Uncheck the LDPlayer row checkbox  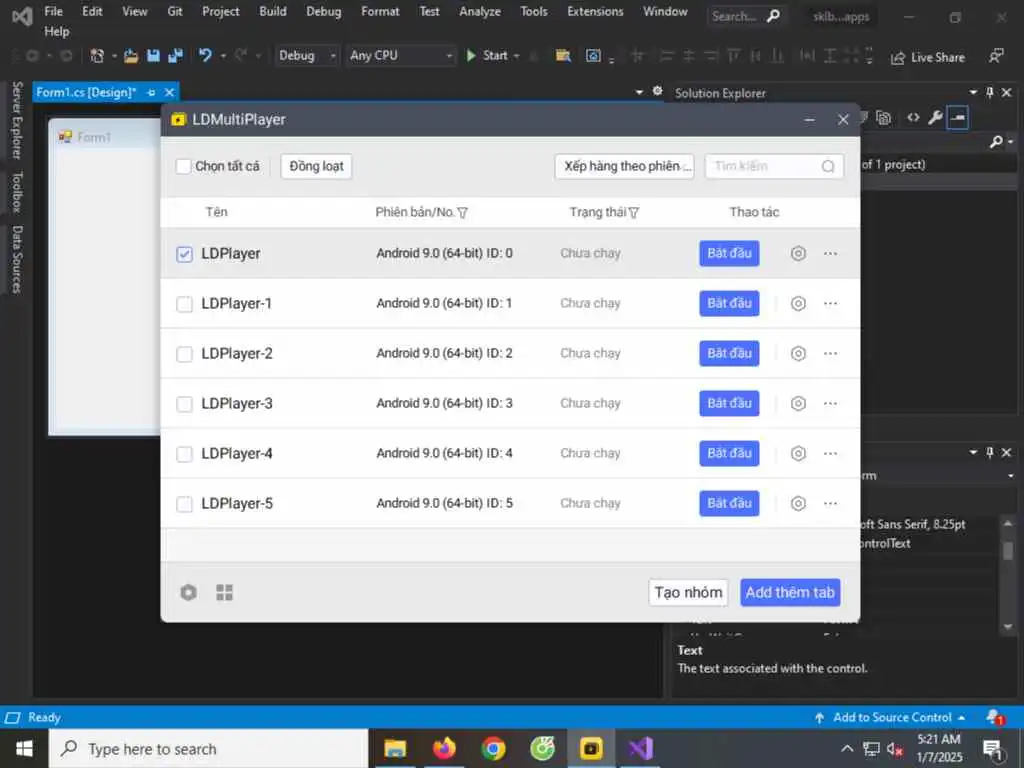(185, 254)
